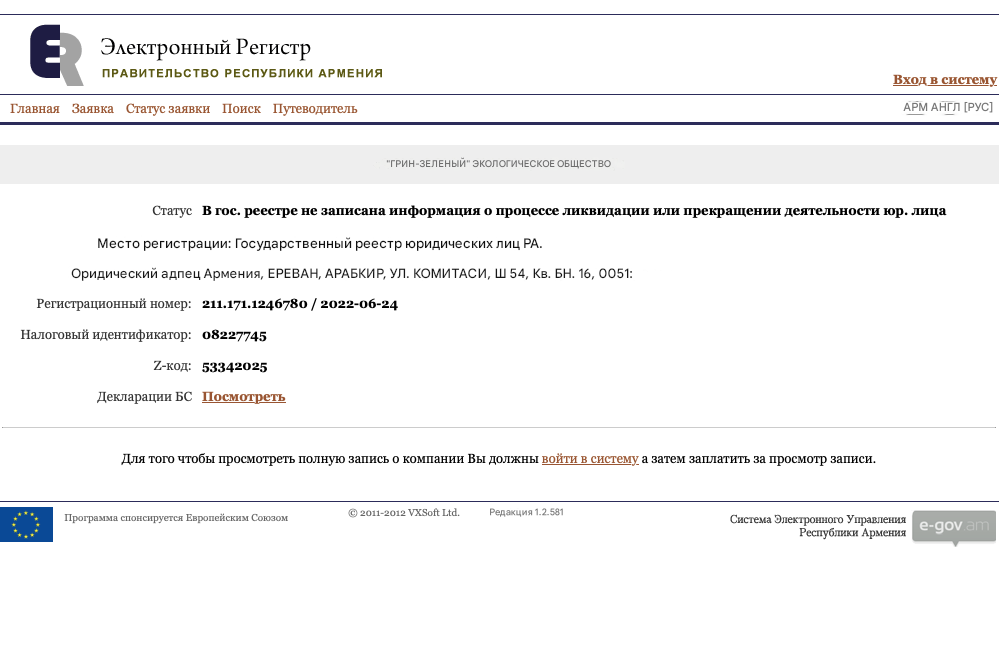
Task: Click the Z-код label
Action: [x=172, y=366]
